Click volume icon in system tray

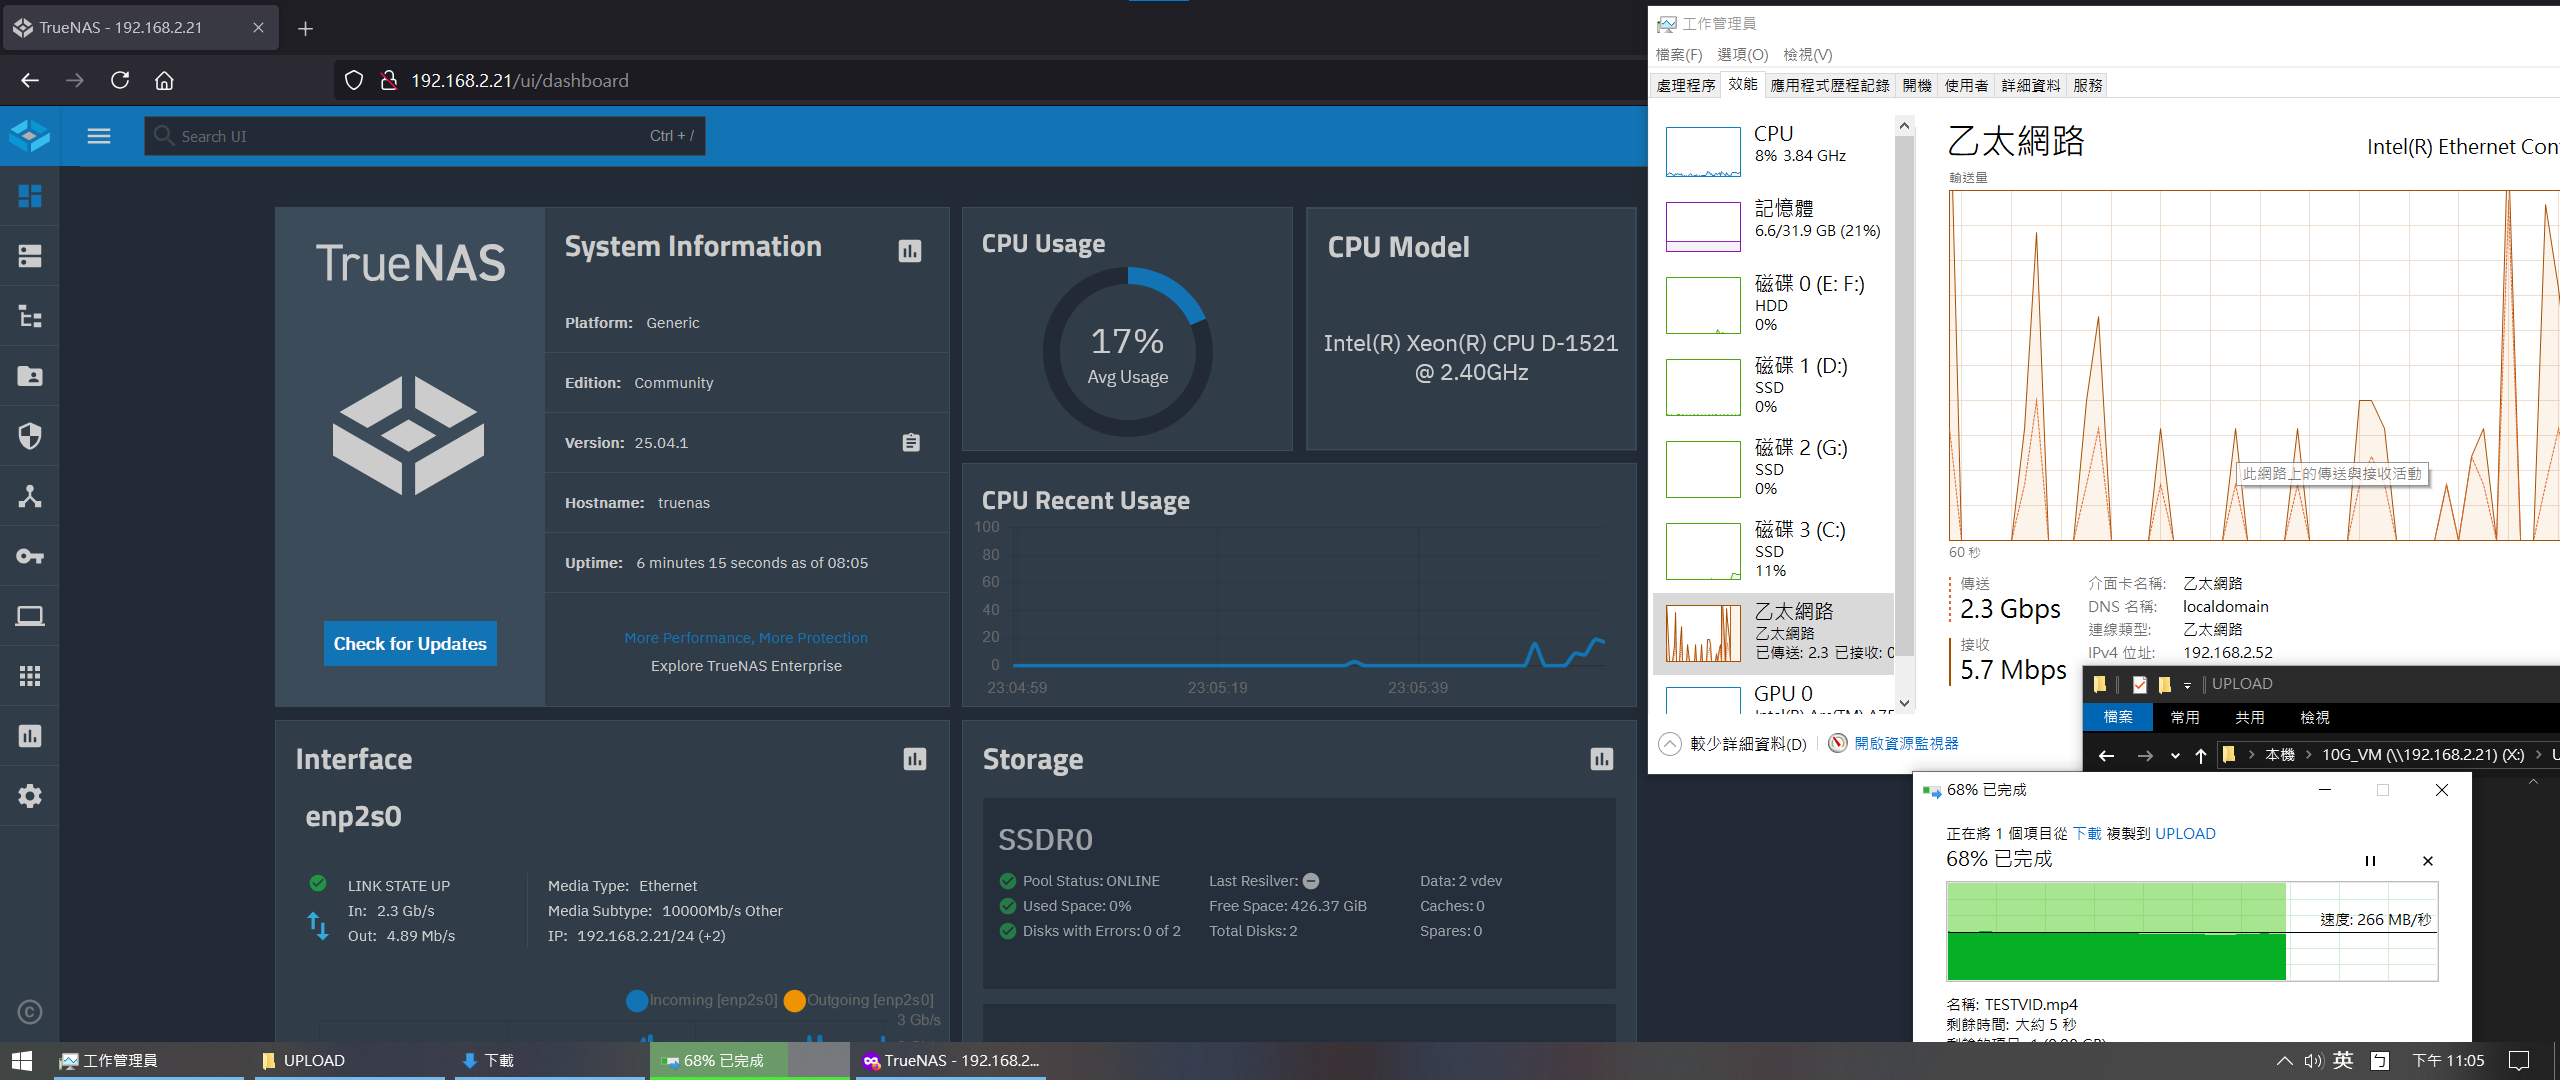pyautogui.click(x=2312, y=1060)
